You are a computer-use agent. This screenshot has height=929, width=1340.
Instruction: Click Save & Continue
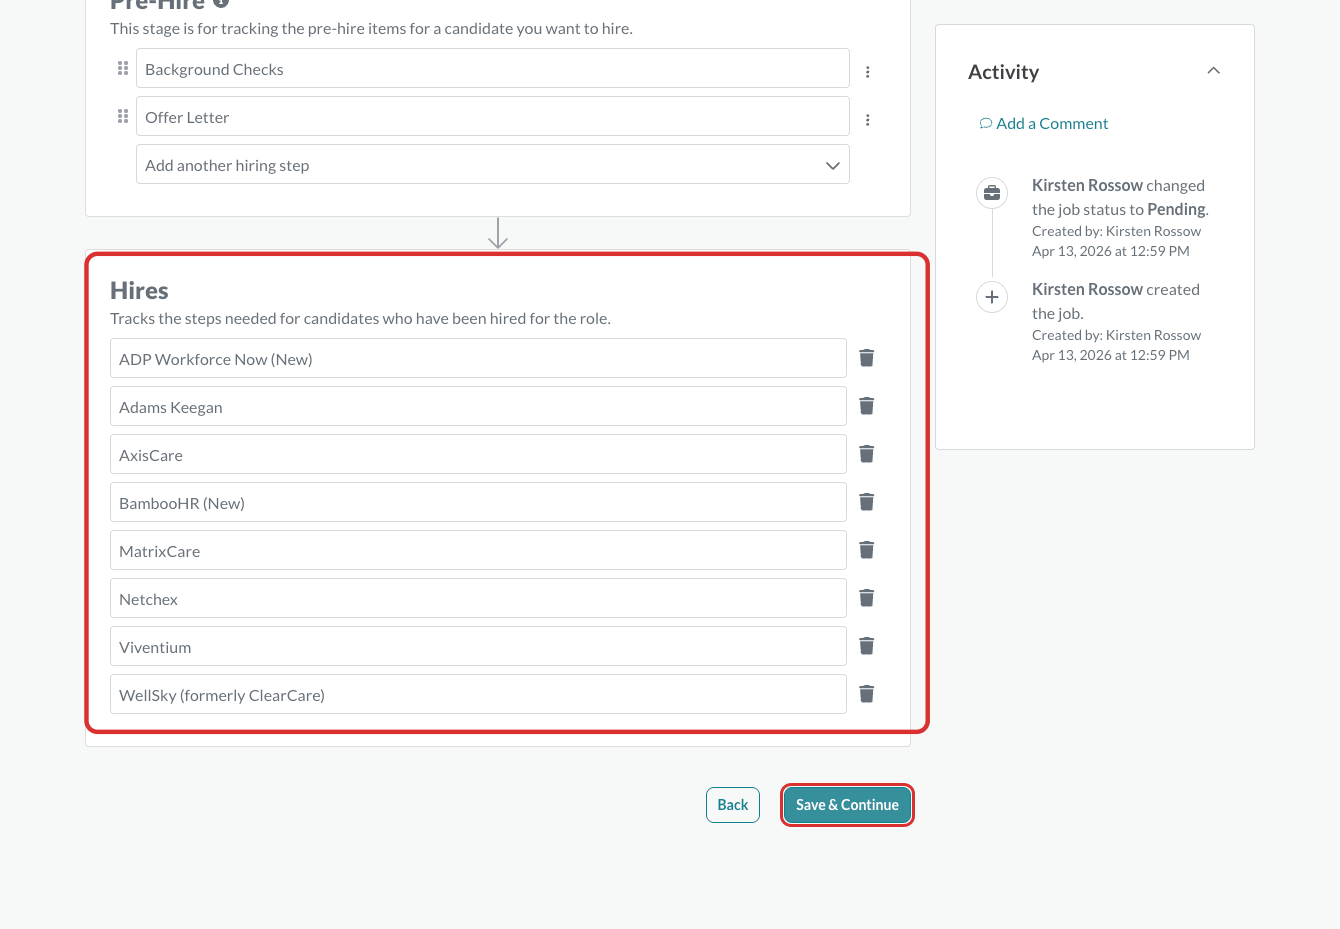847,805
